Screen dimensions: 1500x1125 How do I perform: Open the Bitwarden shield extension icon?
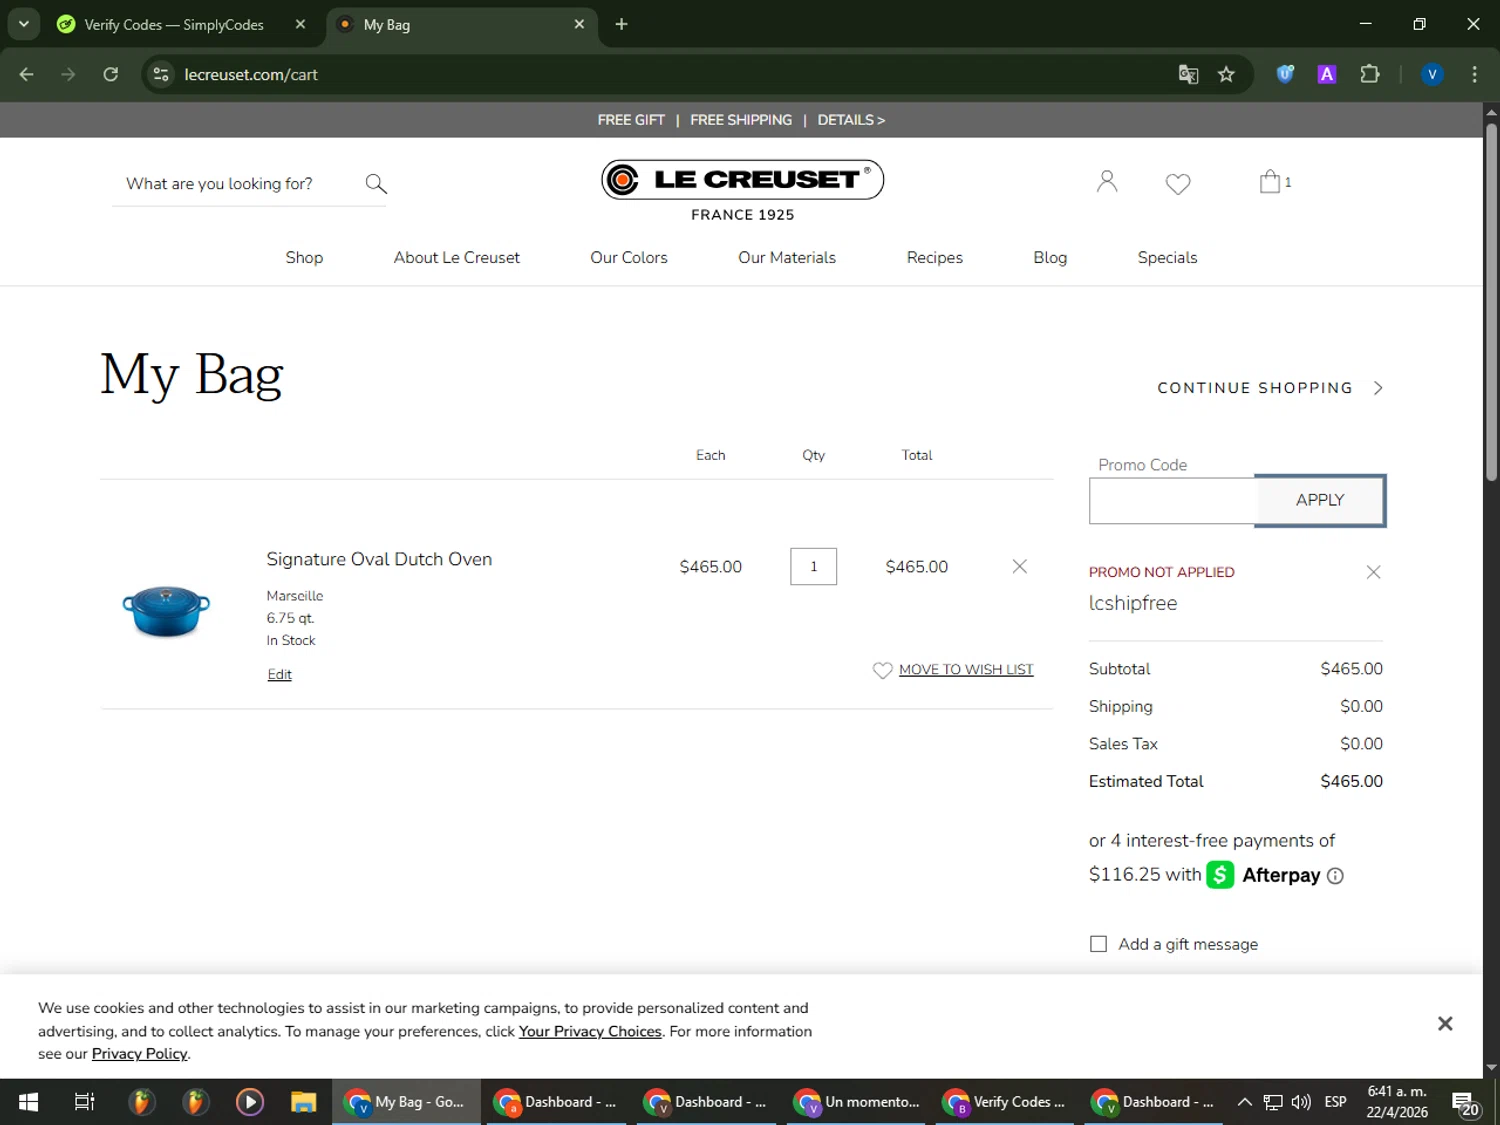[x=1285, y=74]
